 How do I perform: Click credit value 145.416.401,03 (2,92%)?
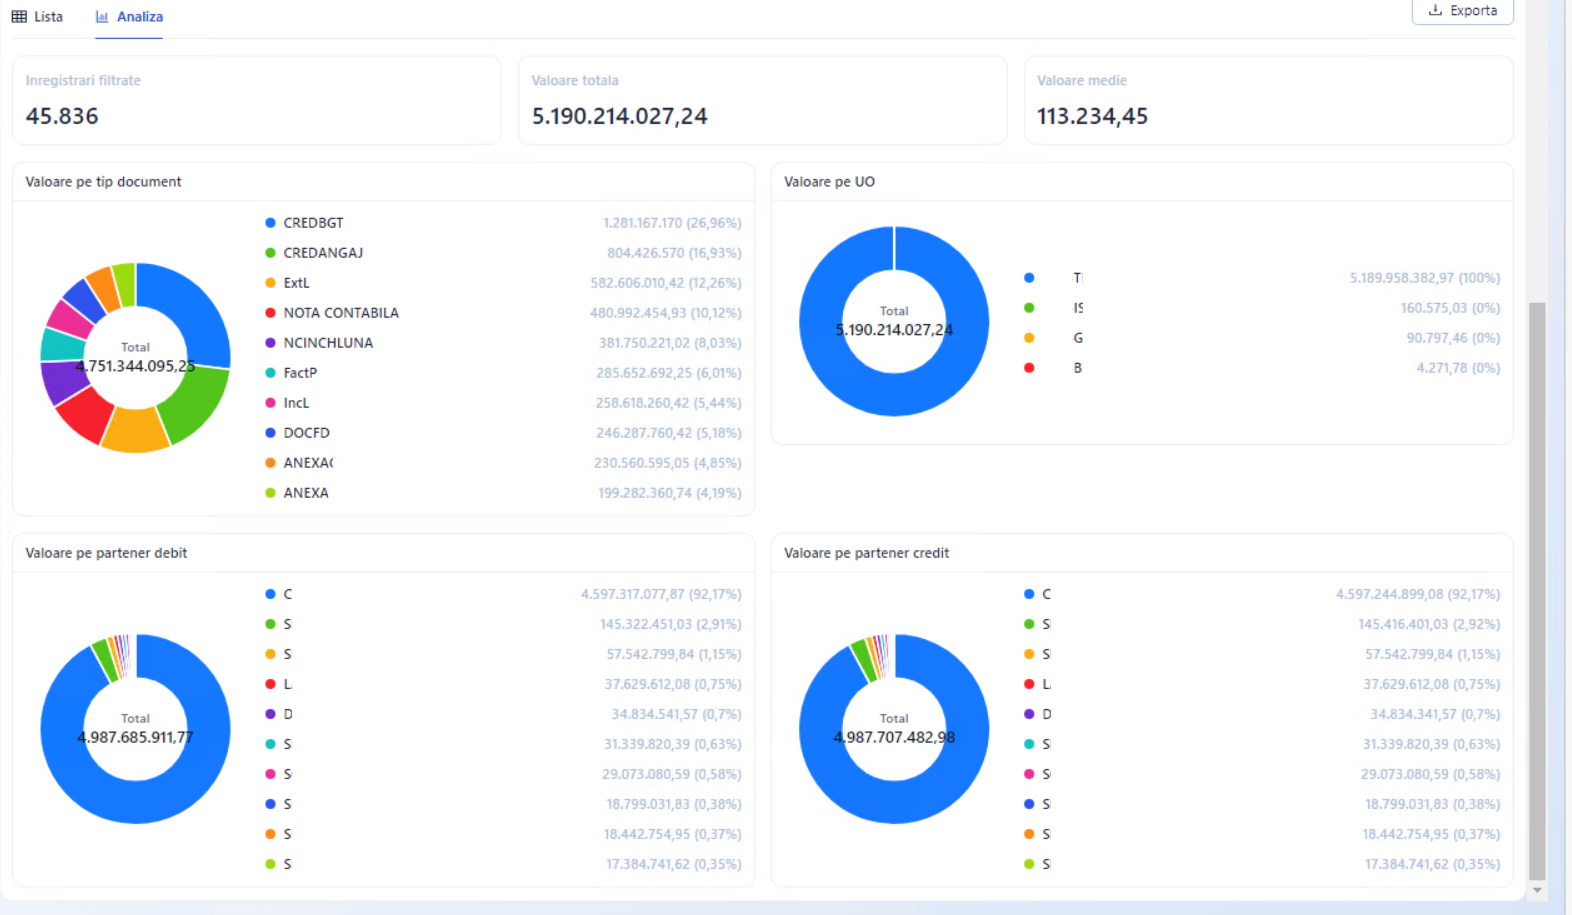click(x=1429, y=624)
